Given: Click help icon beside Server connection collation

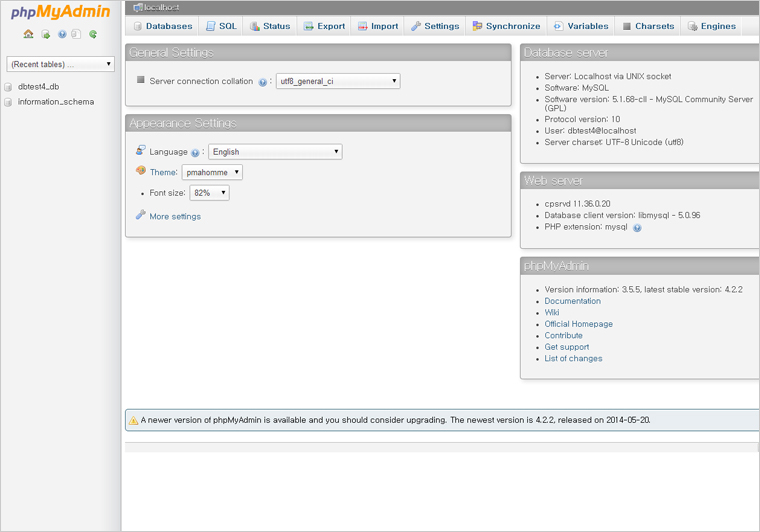Looking at the screenshot, I should 263,82.
